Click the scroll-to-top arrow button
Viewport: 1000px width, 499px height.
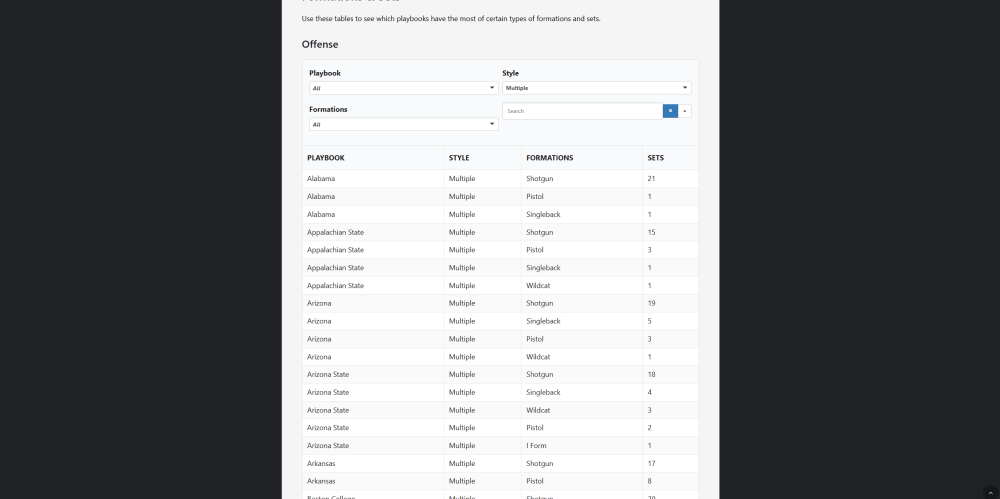pos(990,492)
